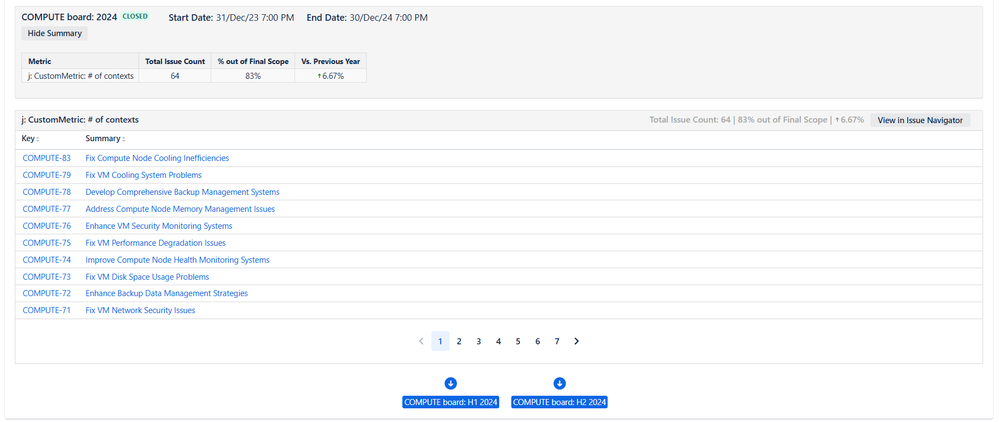Click the 'Total Issue Count: 64' header statistics text
Viewport: 999px width, 422px height.
(690, 120)
